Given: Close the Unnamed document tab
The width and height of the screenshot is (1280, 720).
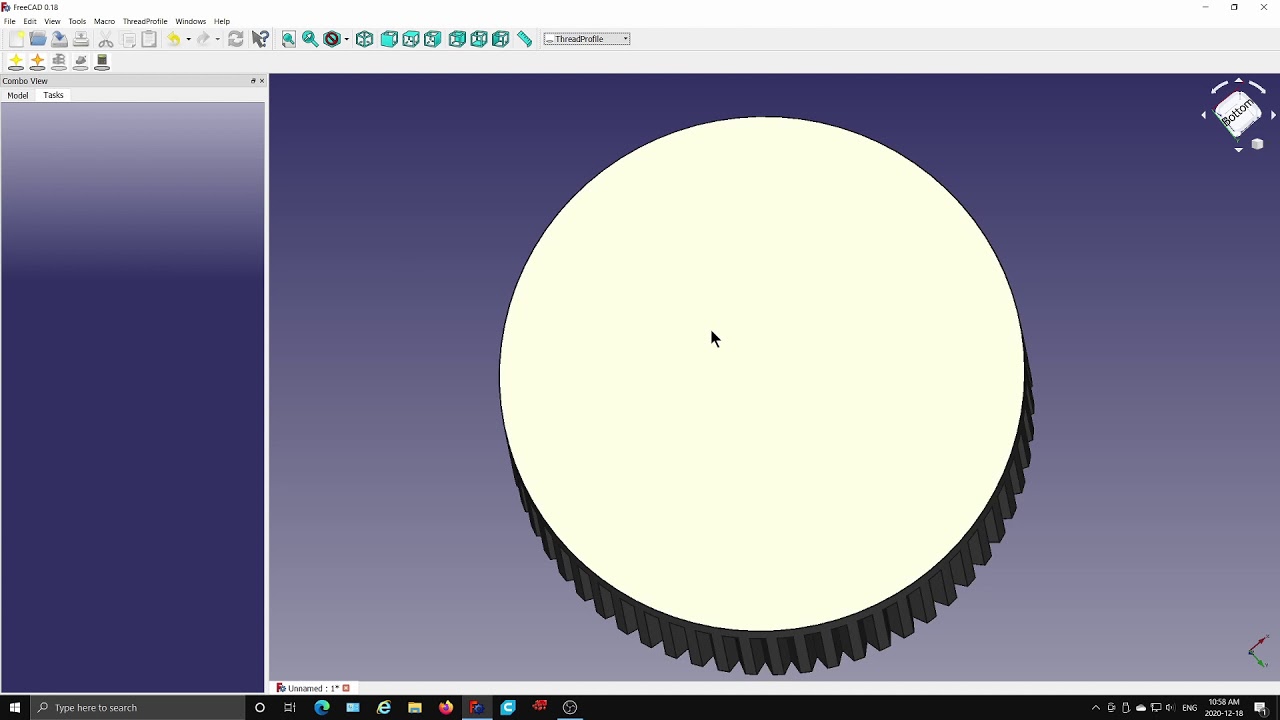Looking at the screenshot, I should click(x=347, y=688).
